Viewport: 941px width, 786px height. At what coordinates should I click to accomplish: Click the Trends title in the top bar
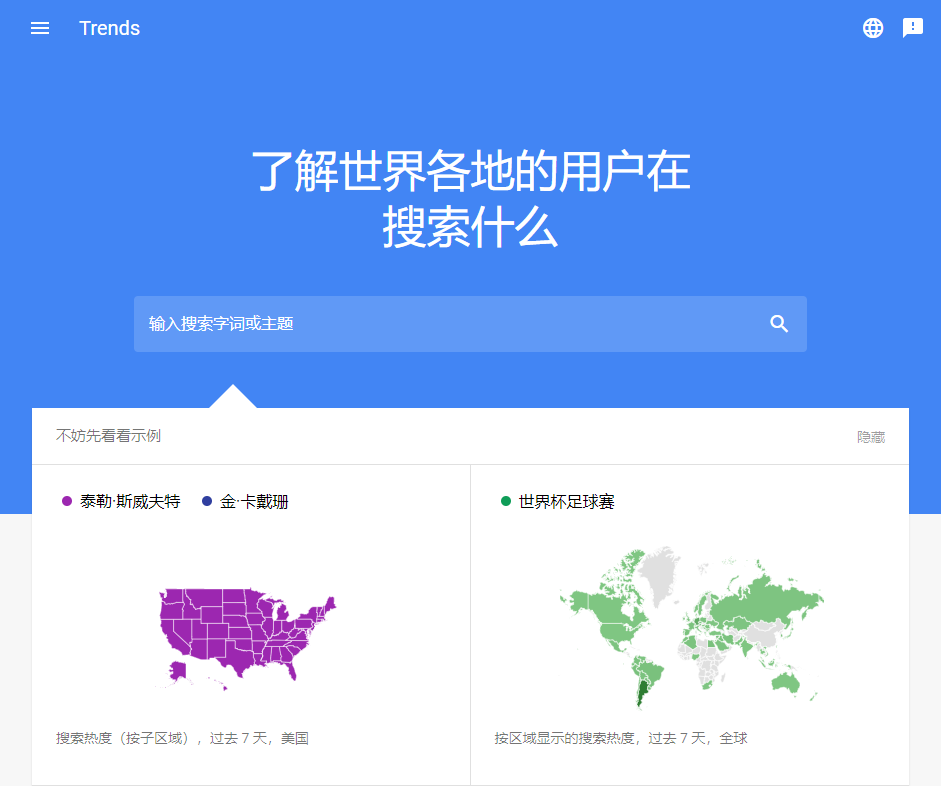(x=109, y=28)
